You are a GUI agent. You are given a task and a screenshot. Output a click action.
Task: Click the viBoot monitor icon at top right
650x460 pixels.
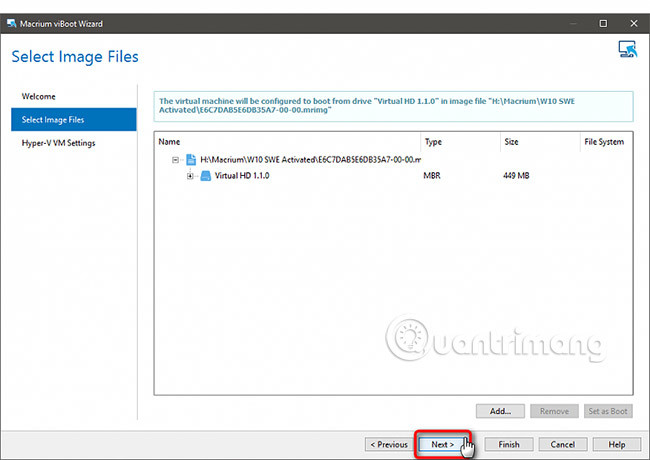627,49
